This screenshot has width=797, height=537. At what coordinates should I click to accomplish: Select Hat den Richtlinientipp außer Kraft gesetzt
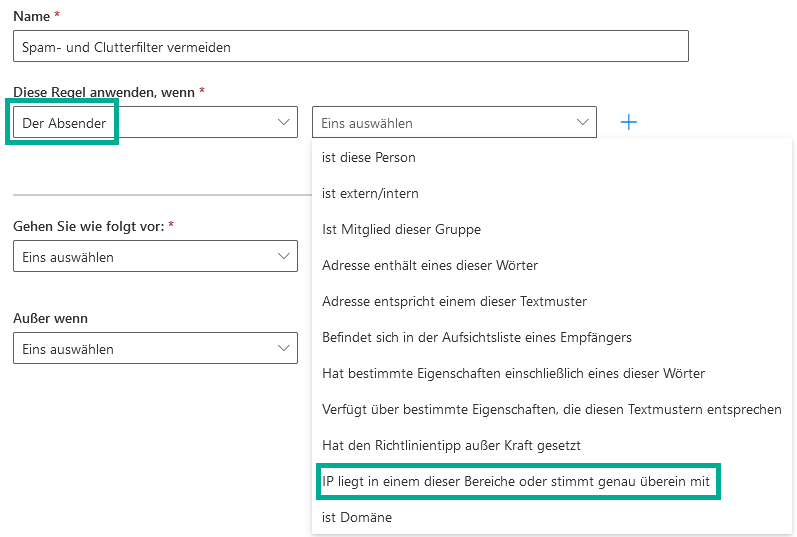pyautogui.click(x=451, y=445)
